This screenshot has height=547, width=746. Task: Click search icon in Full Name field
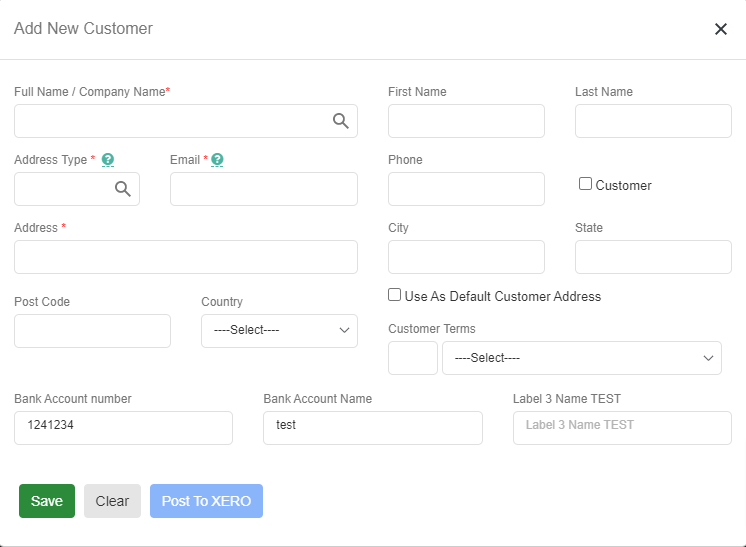coord(341,121)
